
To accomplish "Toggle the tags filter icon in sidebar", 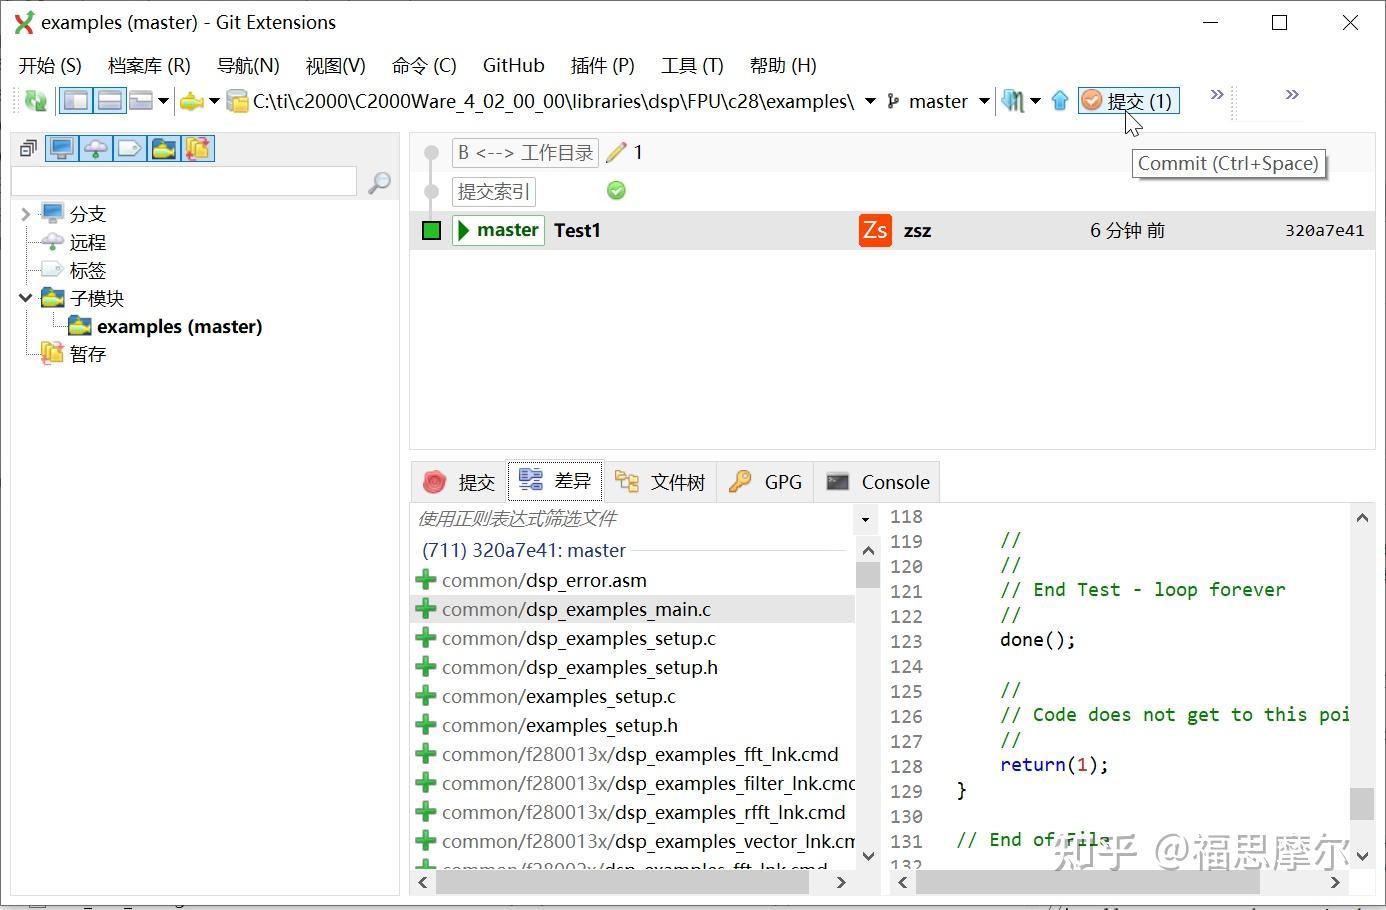I will tap(129, 148).
